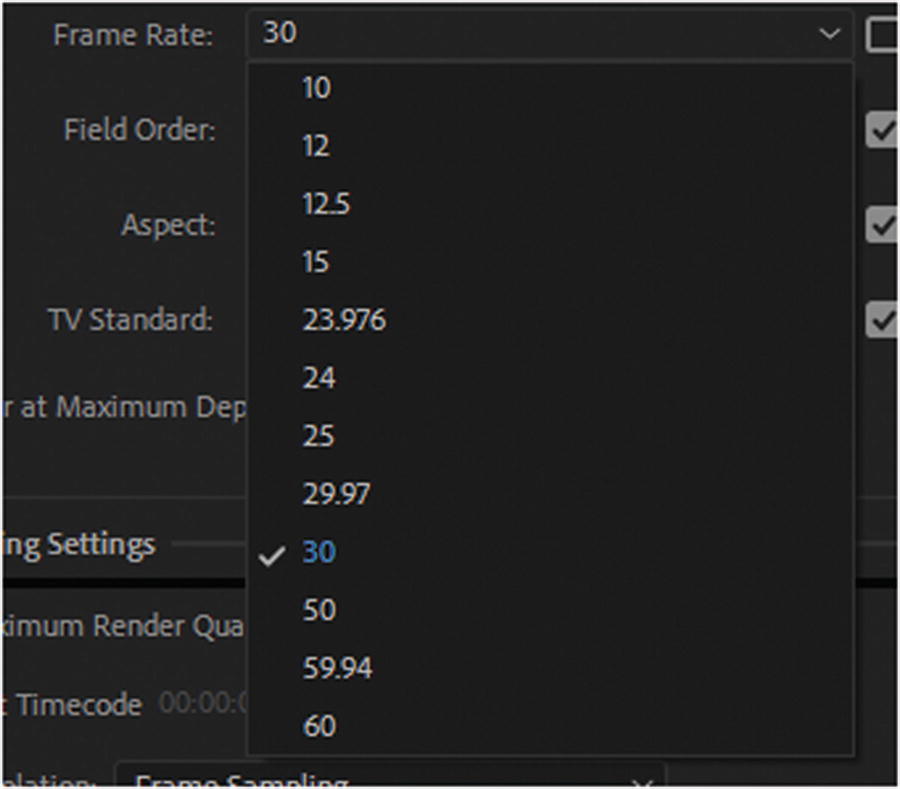Choose 50 frames per second

point(319,610)
